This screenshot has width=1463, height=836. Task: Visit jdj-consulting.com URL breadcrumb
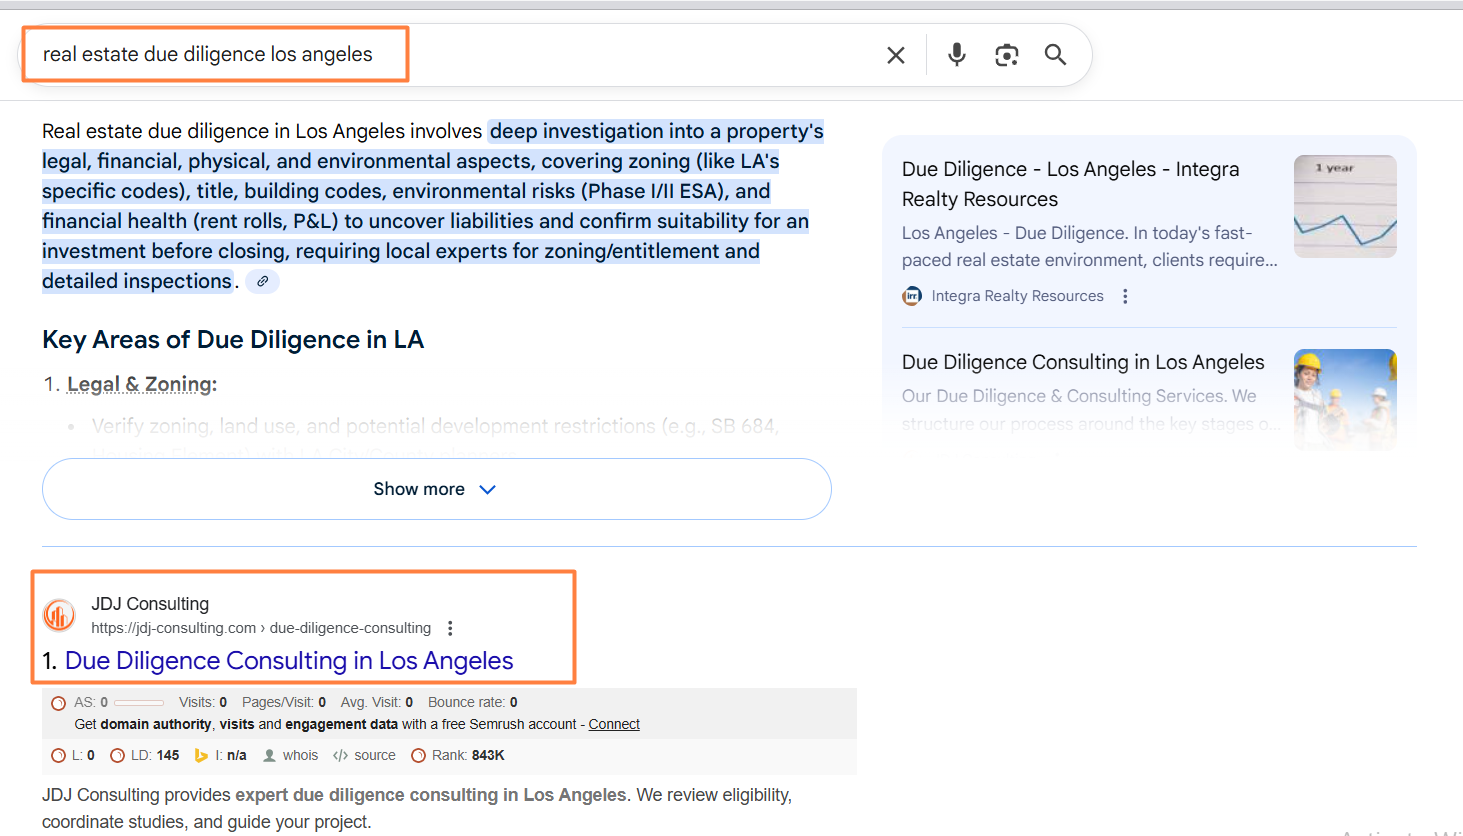261,628
